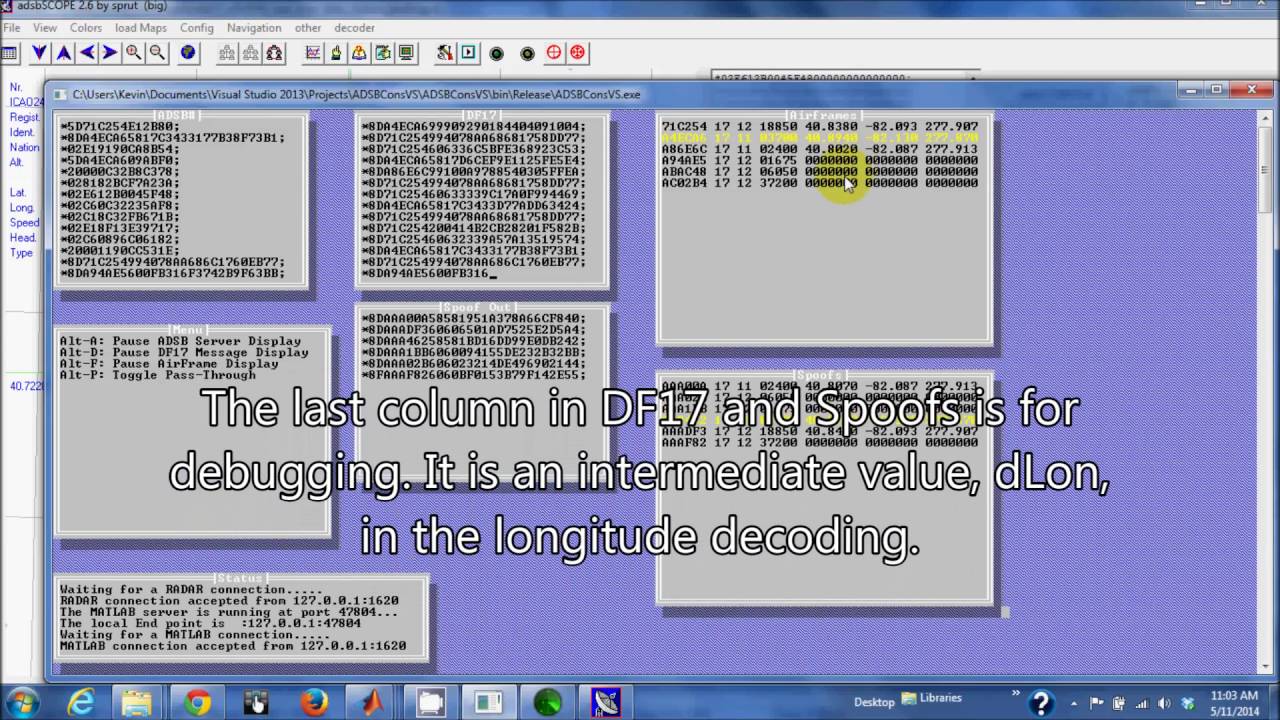Open the decoder menu
This screenshot has width=1280, height=720.
355,28
